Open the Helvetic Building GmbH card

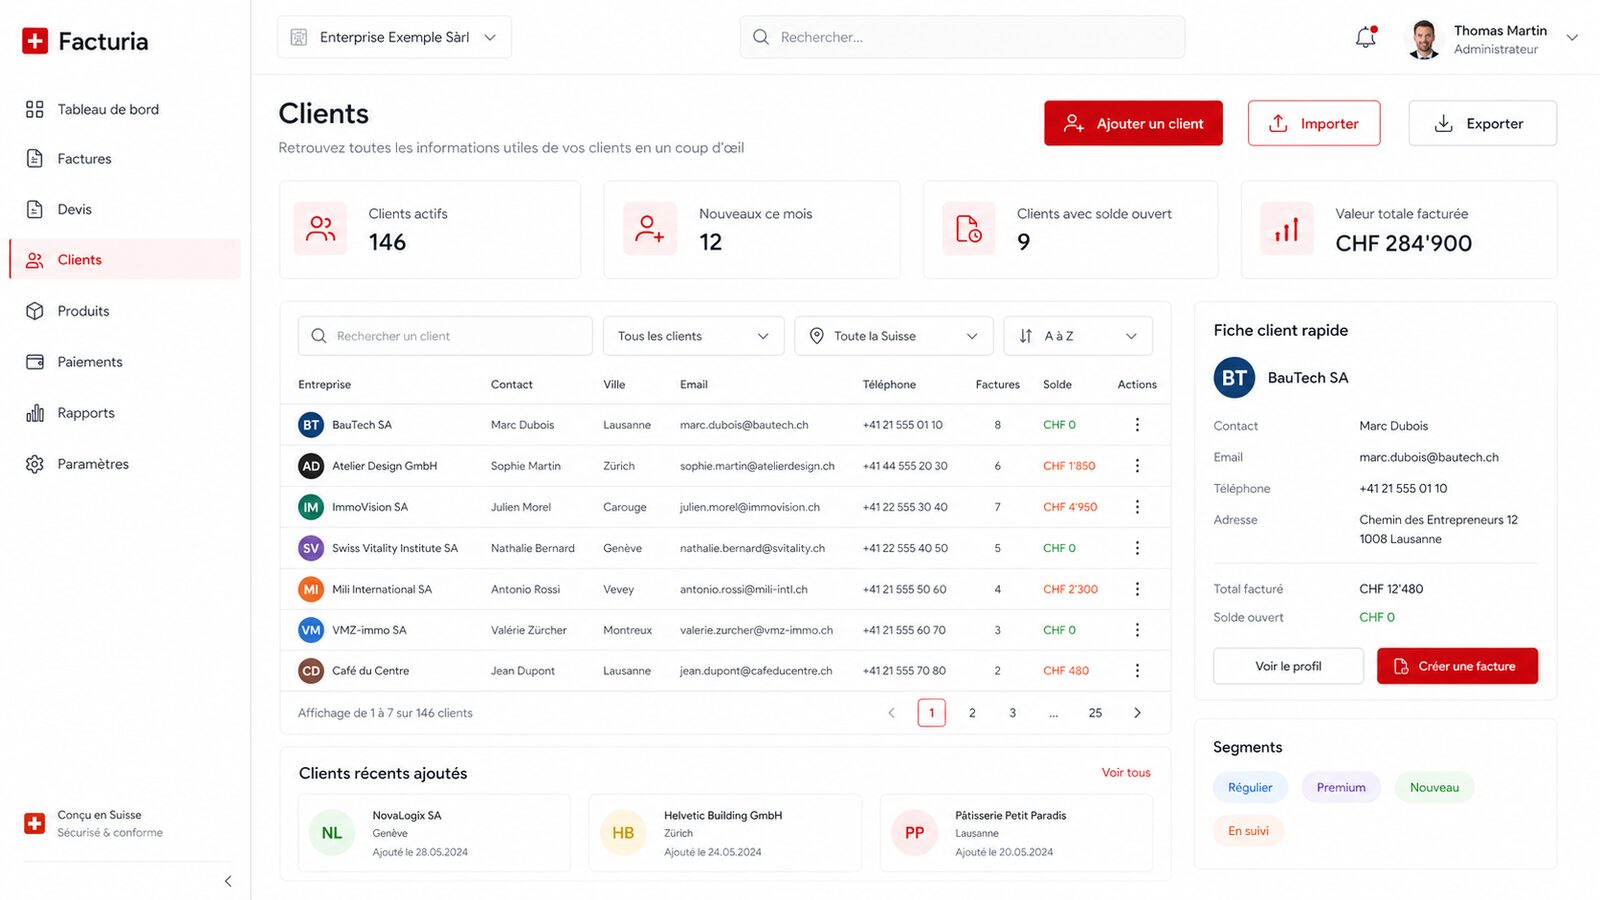[725, 833]
